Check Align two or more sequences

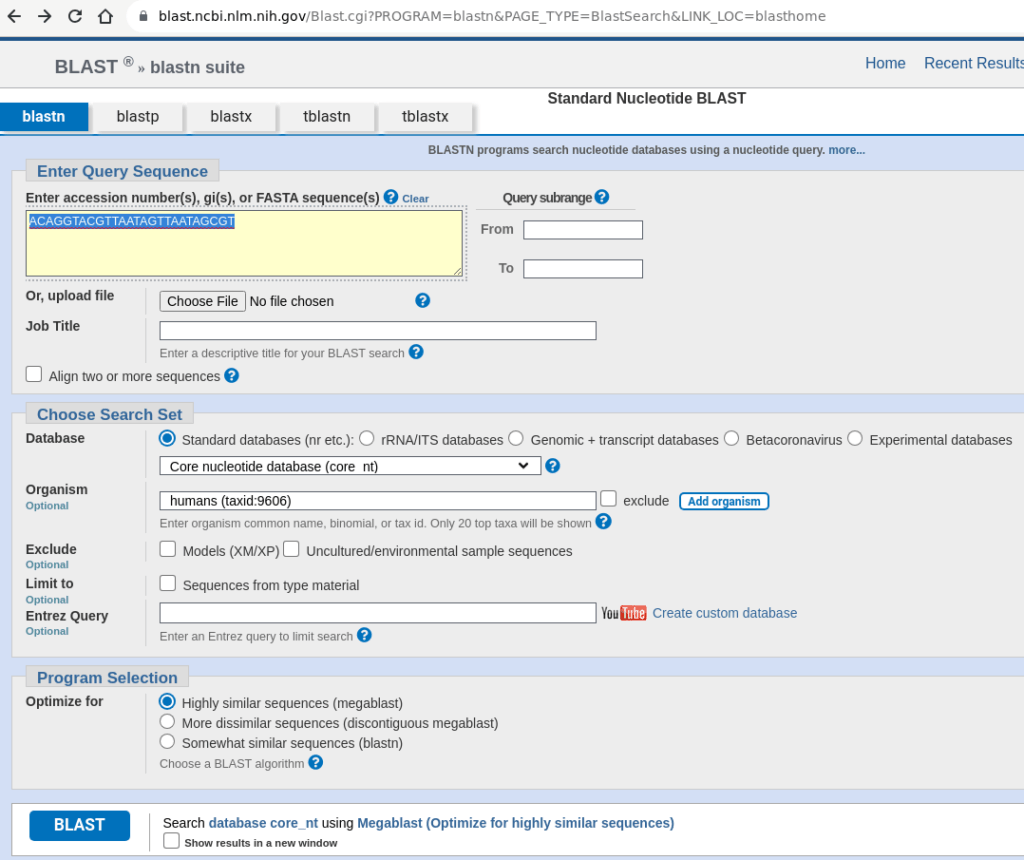[34, 374]
